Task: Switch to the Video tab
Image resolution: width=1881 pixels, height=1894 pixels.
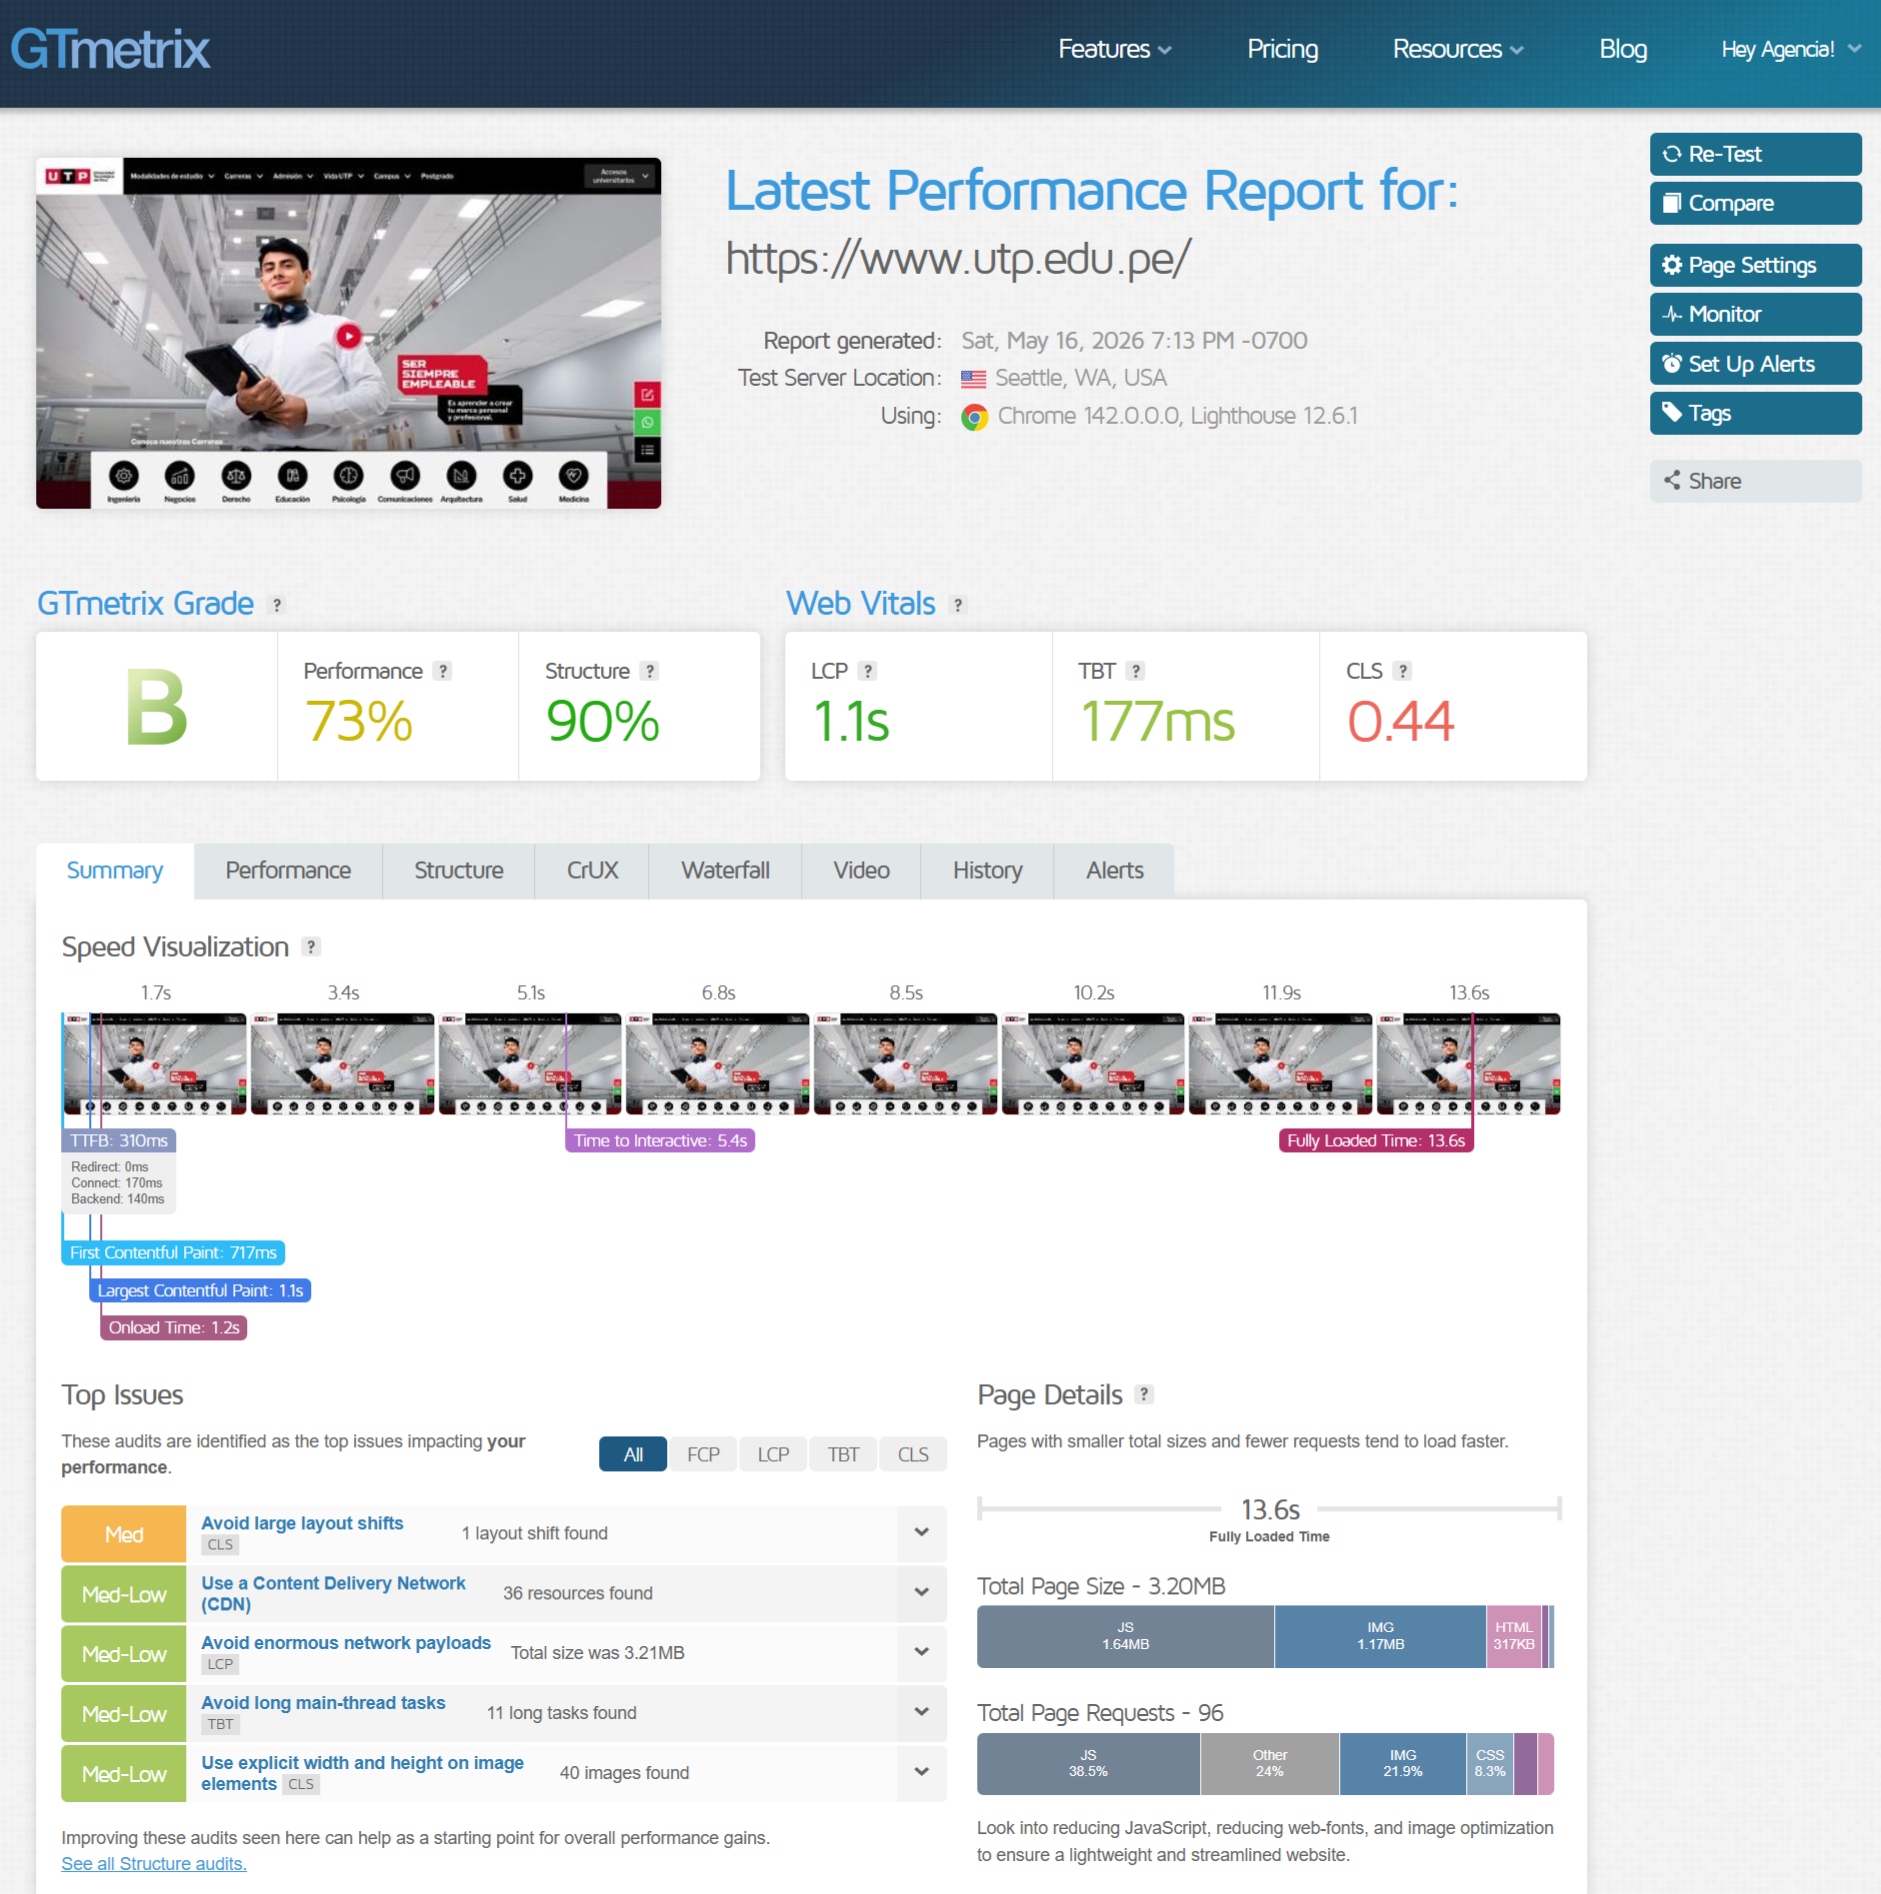Action: [861, 870]
